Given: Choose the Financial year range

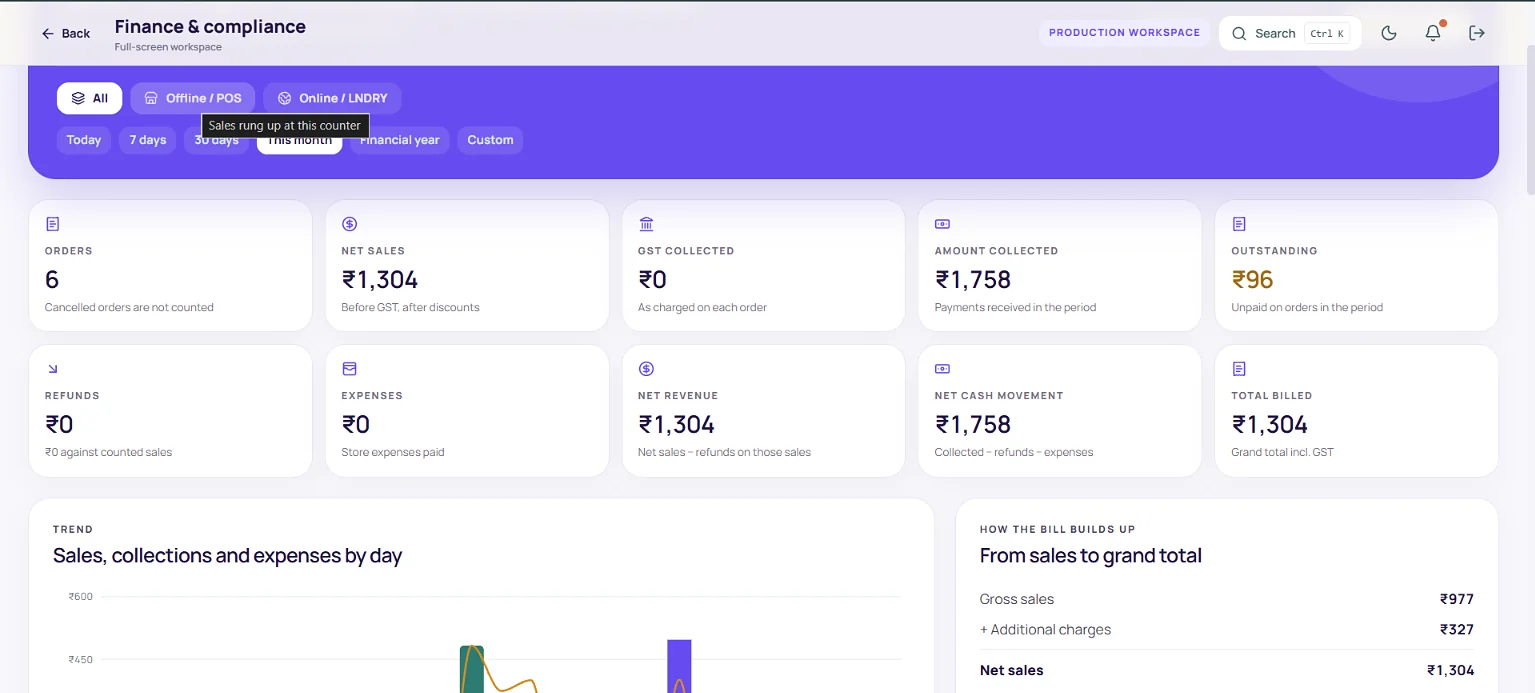Looking at the screenshot, I should pyautogui.click(x=400, y=140).
